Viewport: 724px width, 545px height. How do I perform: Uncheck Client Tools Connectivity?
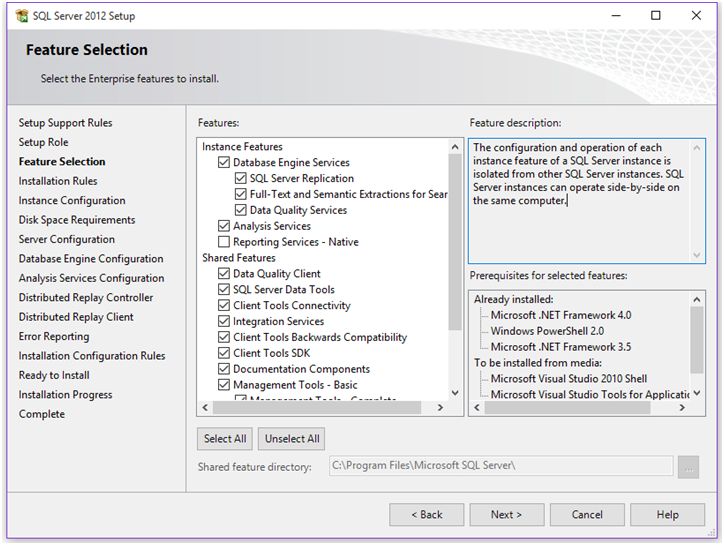pos(224,305)
